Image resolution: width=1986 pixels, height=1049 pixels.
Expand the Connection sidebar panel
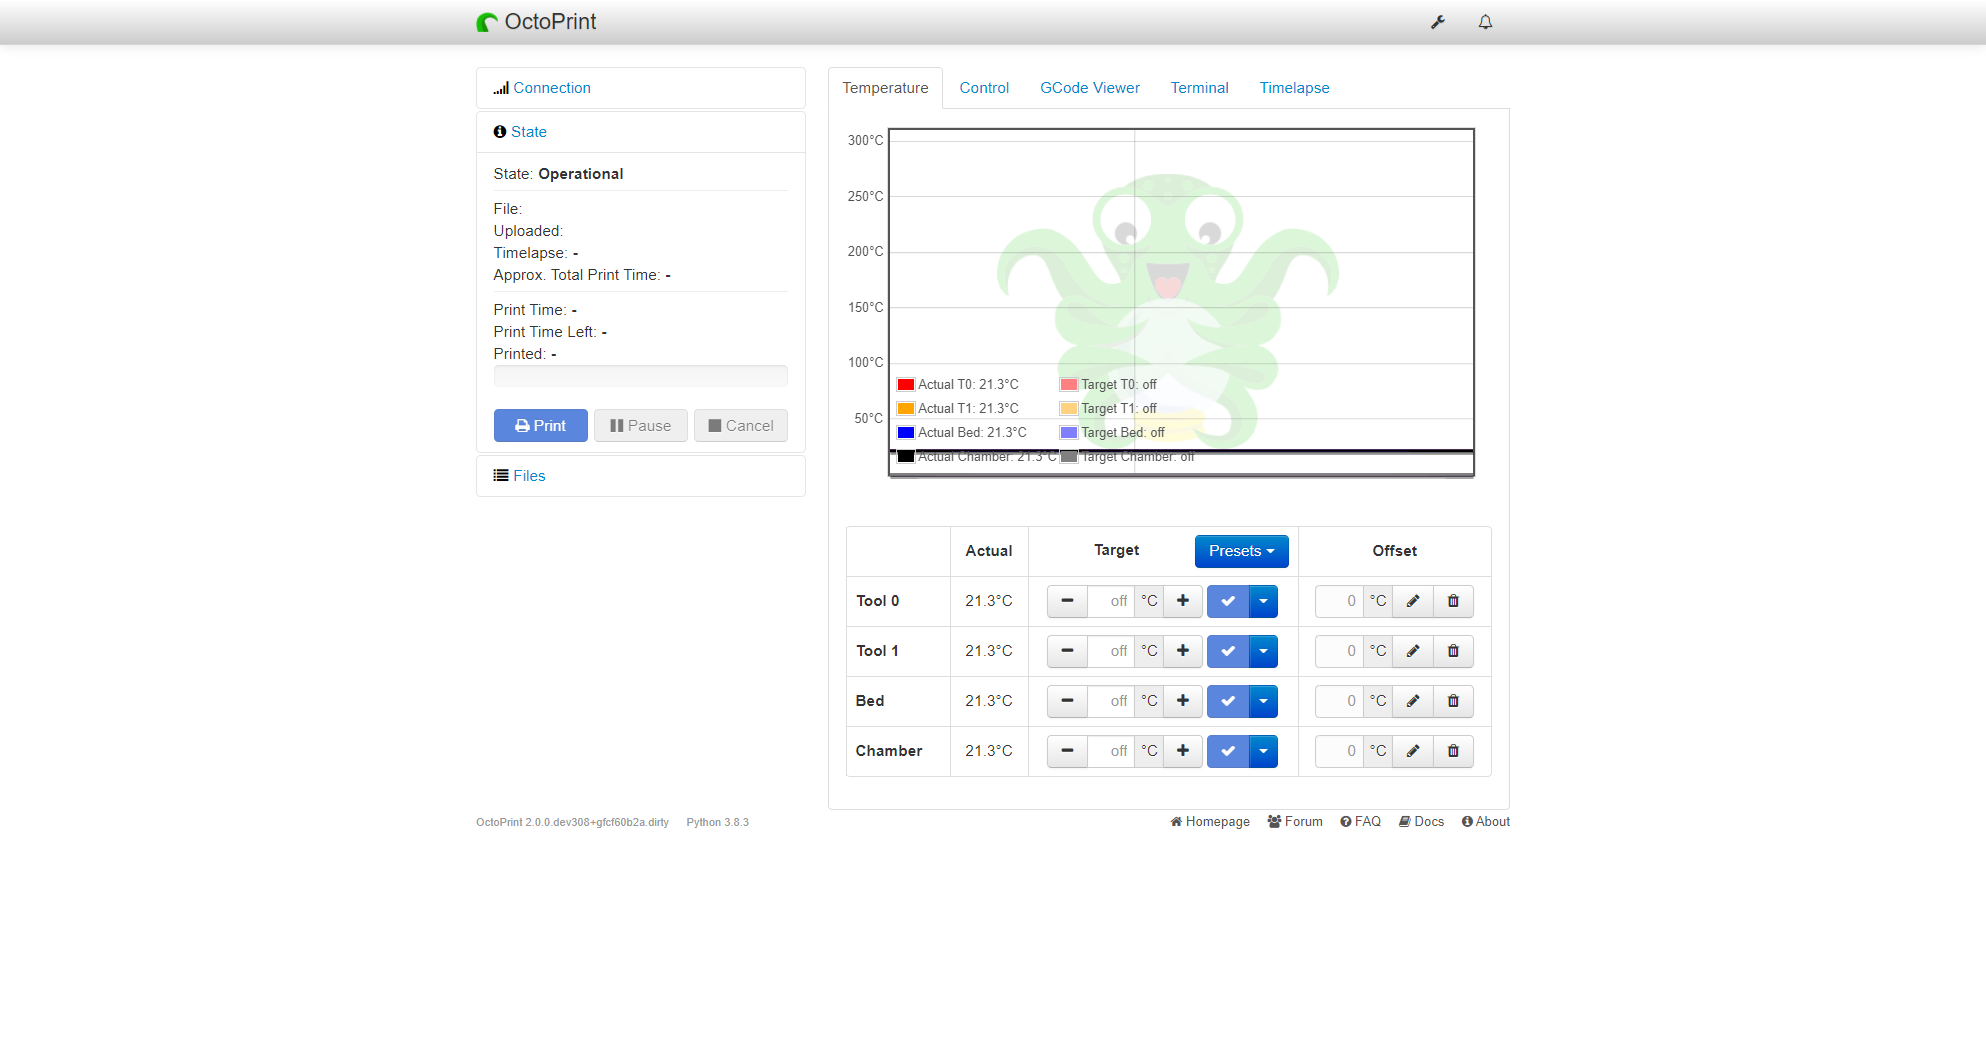(551, 88)
